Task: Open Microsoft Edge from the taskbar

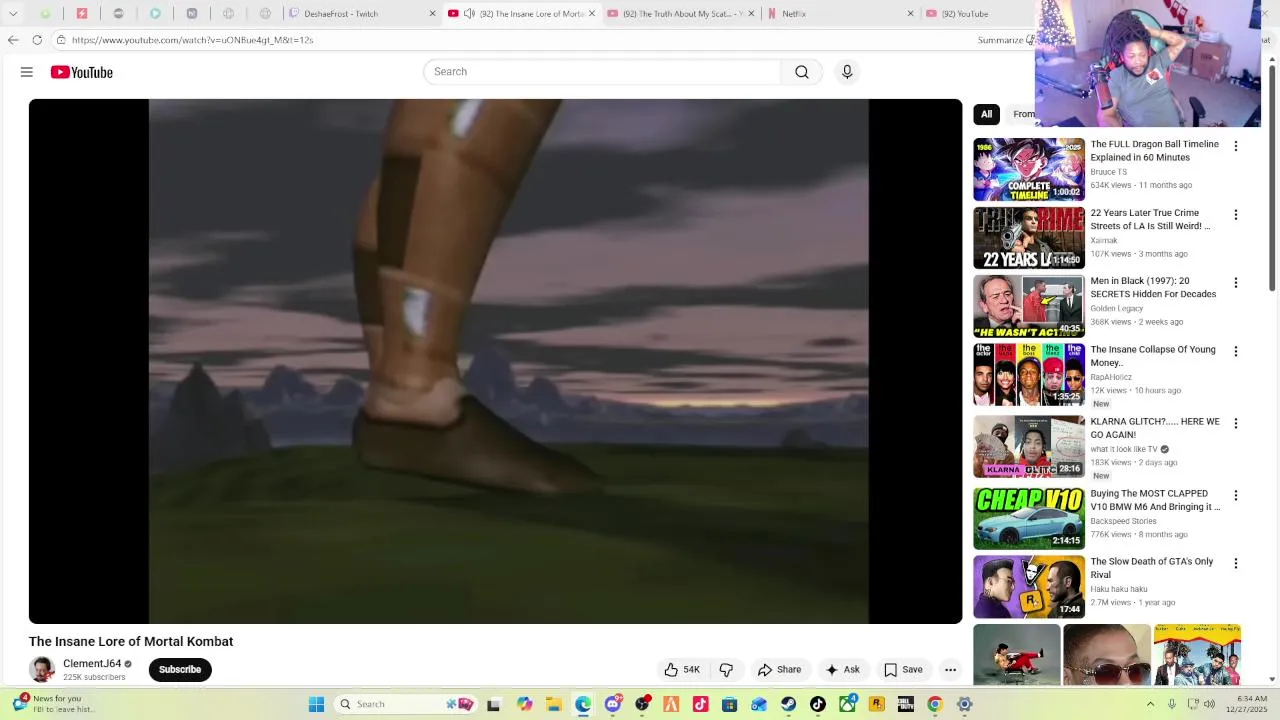Action: [x=583, y=704]
